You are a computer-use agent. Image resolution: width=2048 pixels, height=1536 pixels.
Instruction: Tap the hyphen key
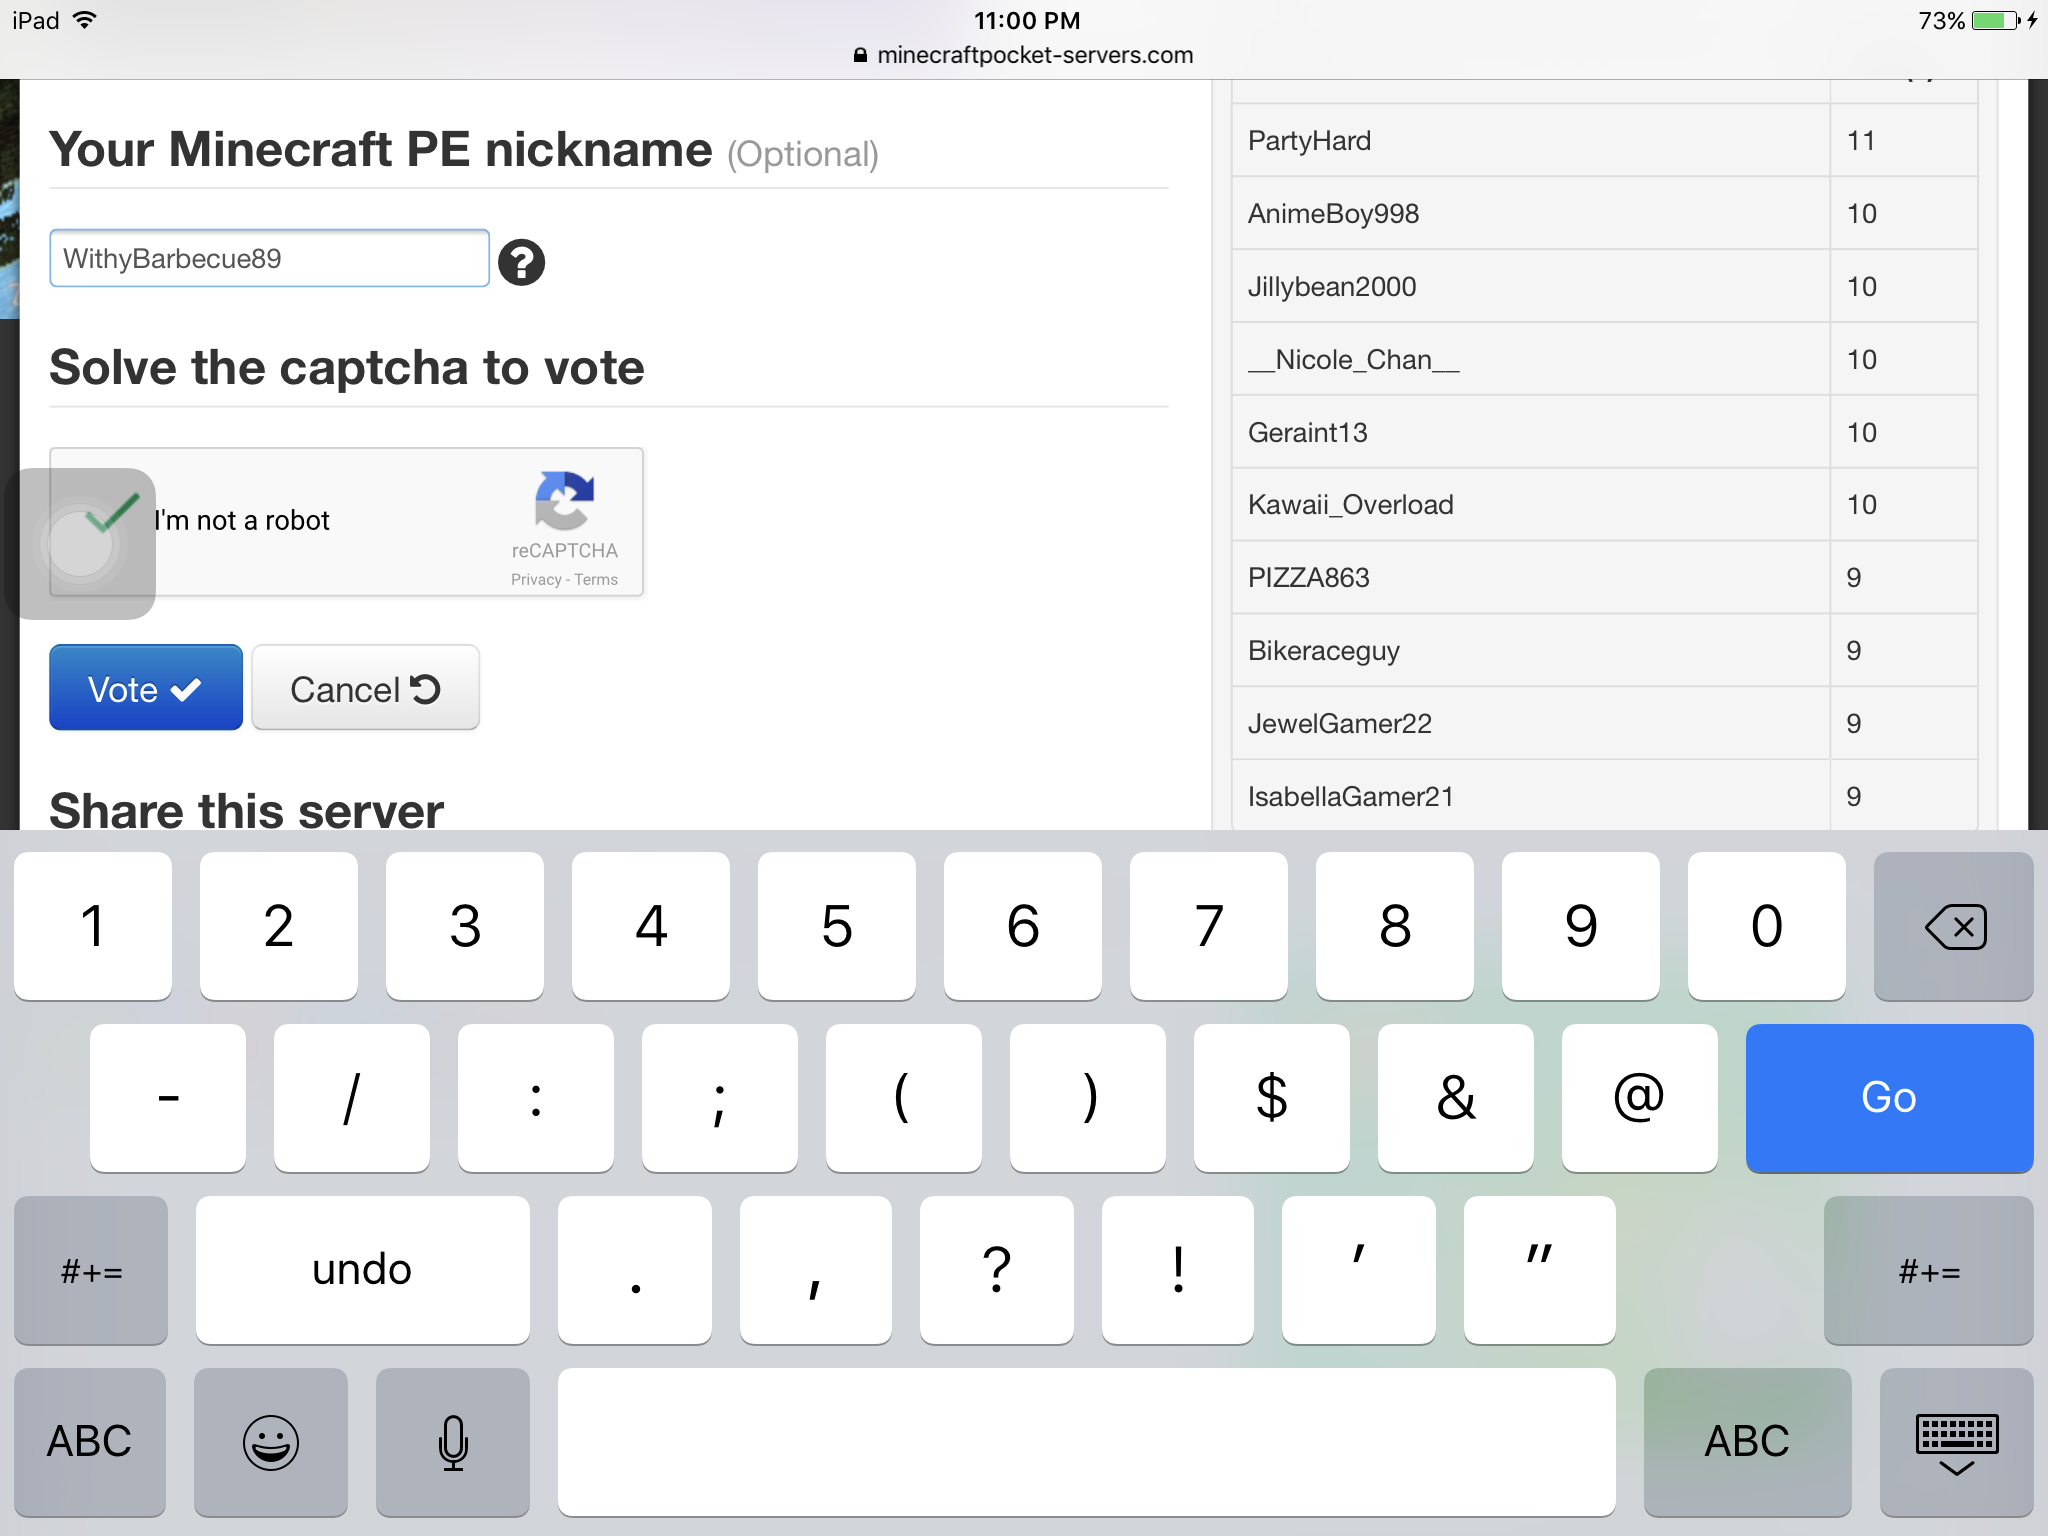point(168,1098)
